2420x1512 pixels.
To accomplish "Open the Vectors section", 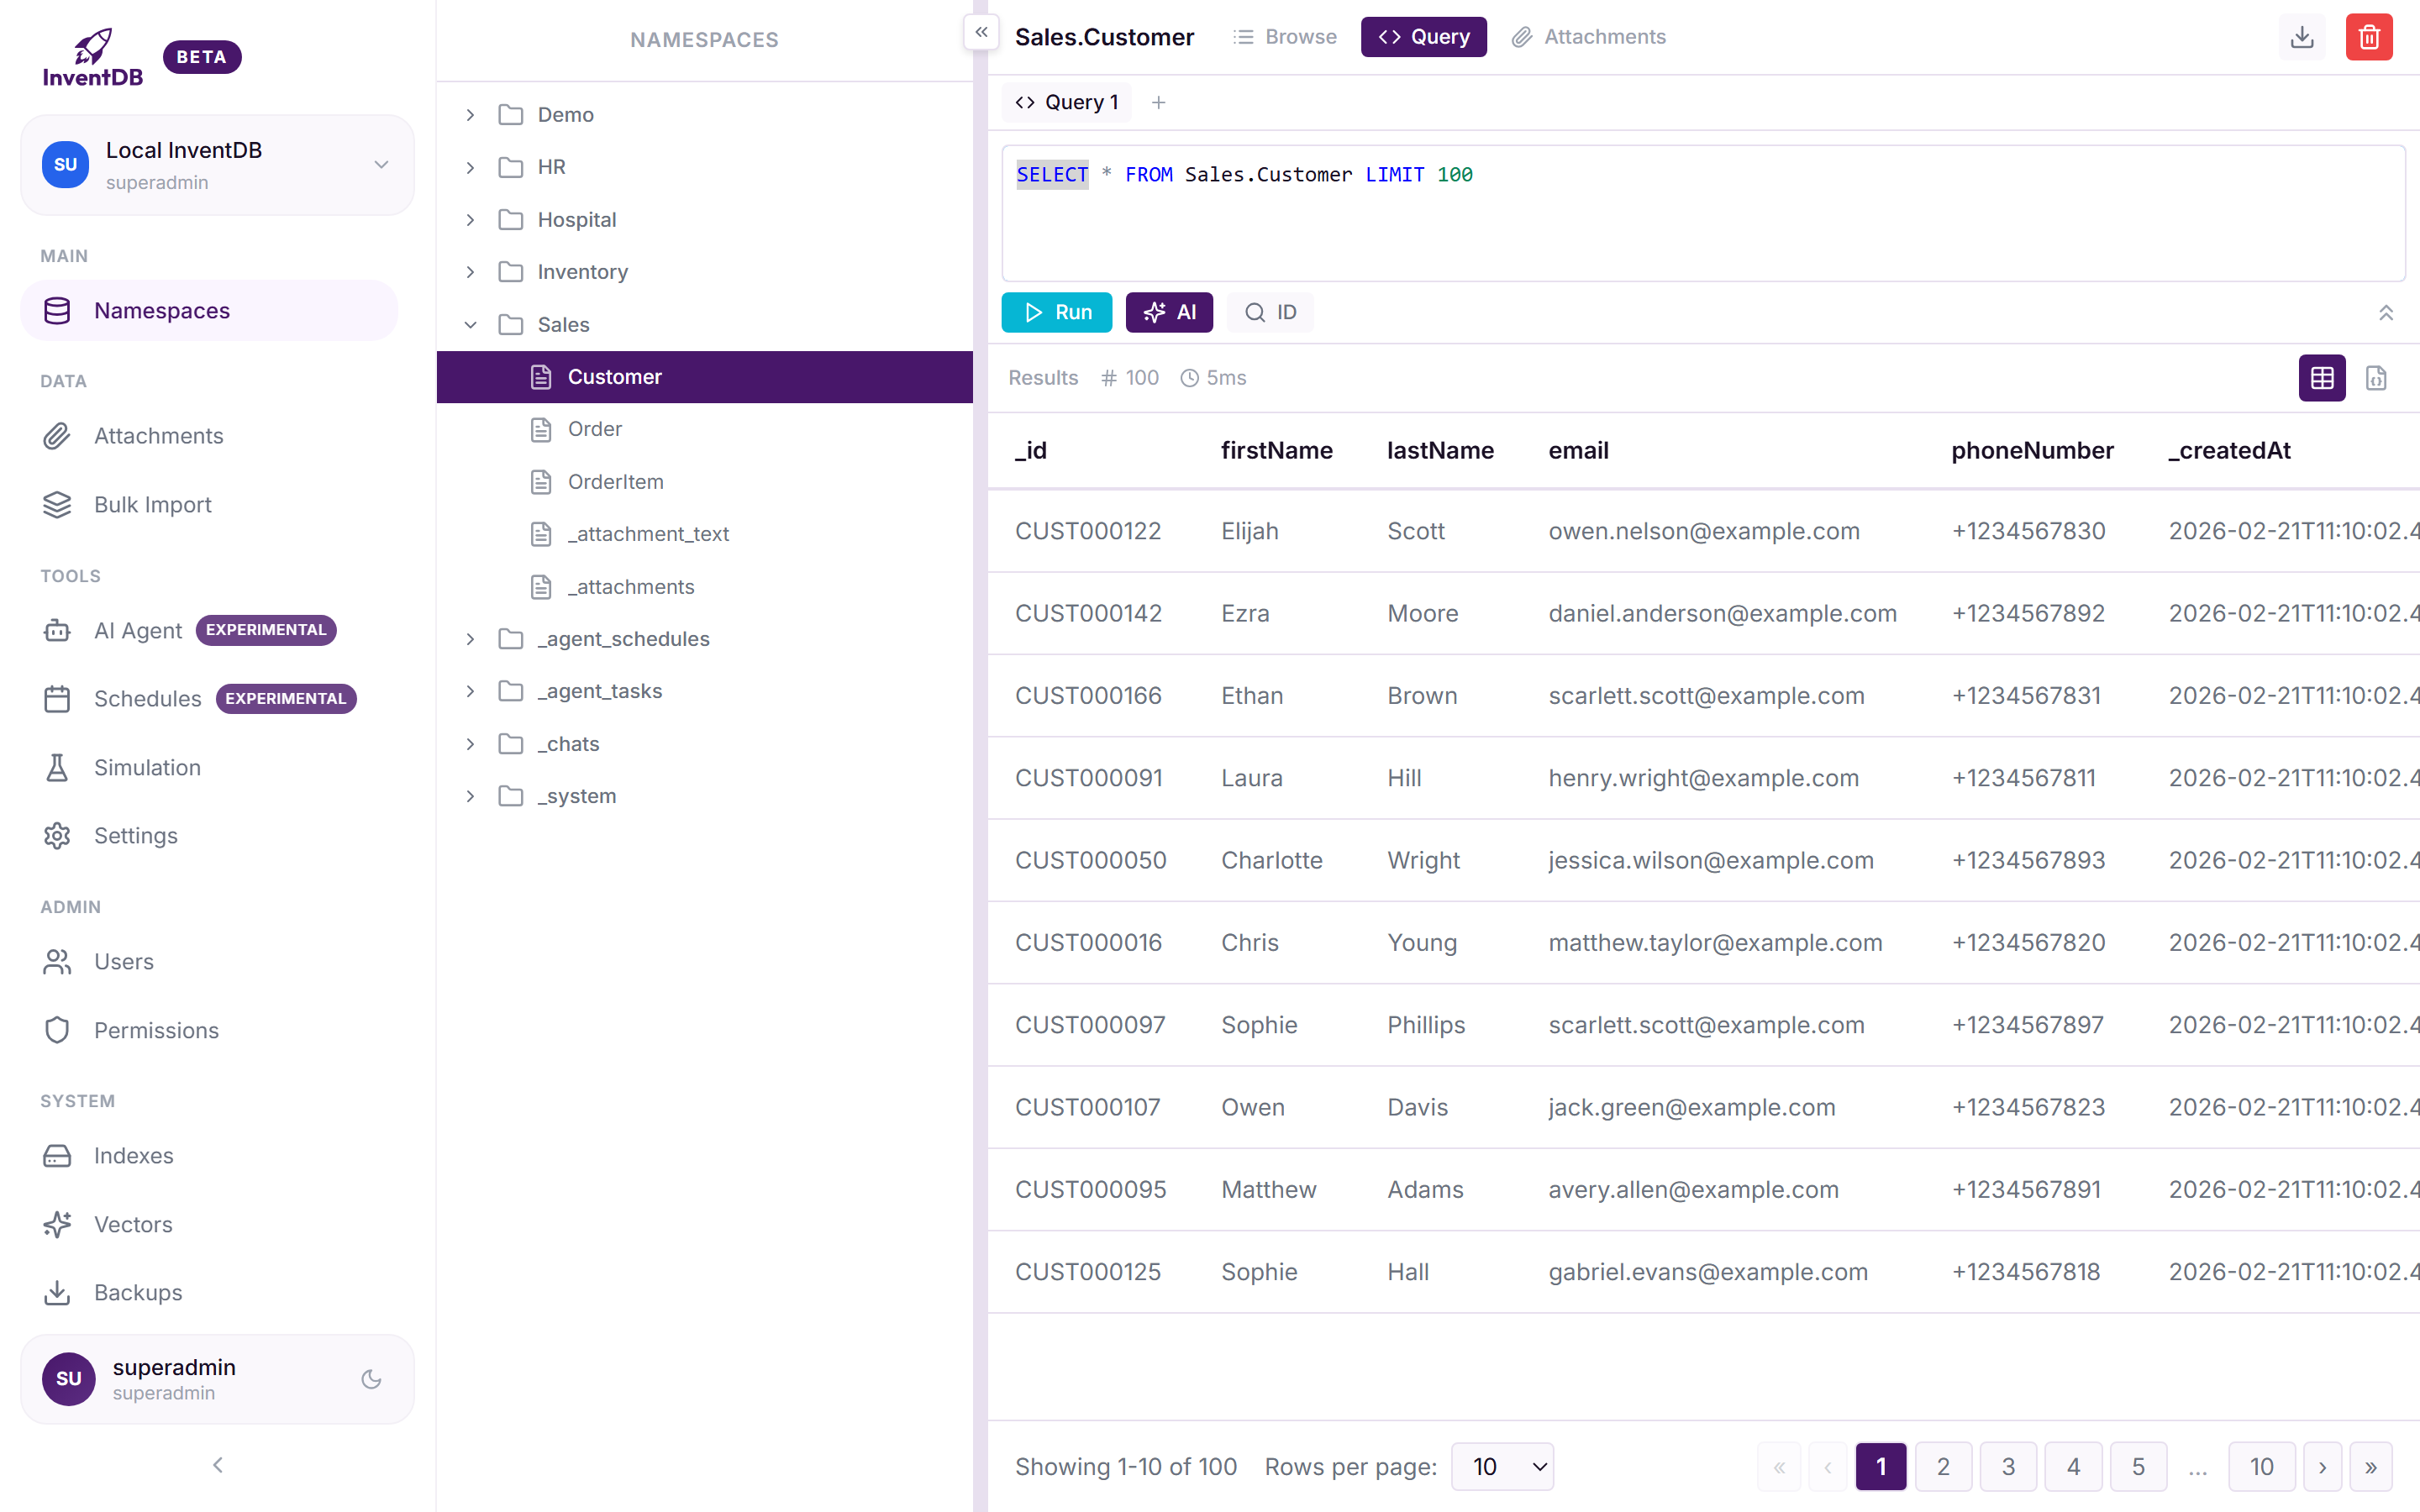I will pos(134,1224).
